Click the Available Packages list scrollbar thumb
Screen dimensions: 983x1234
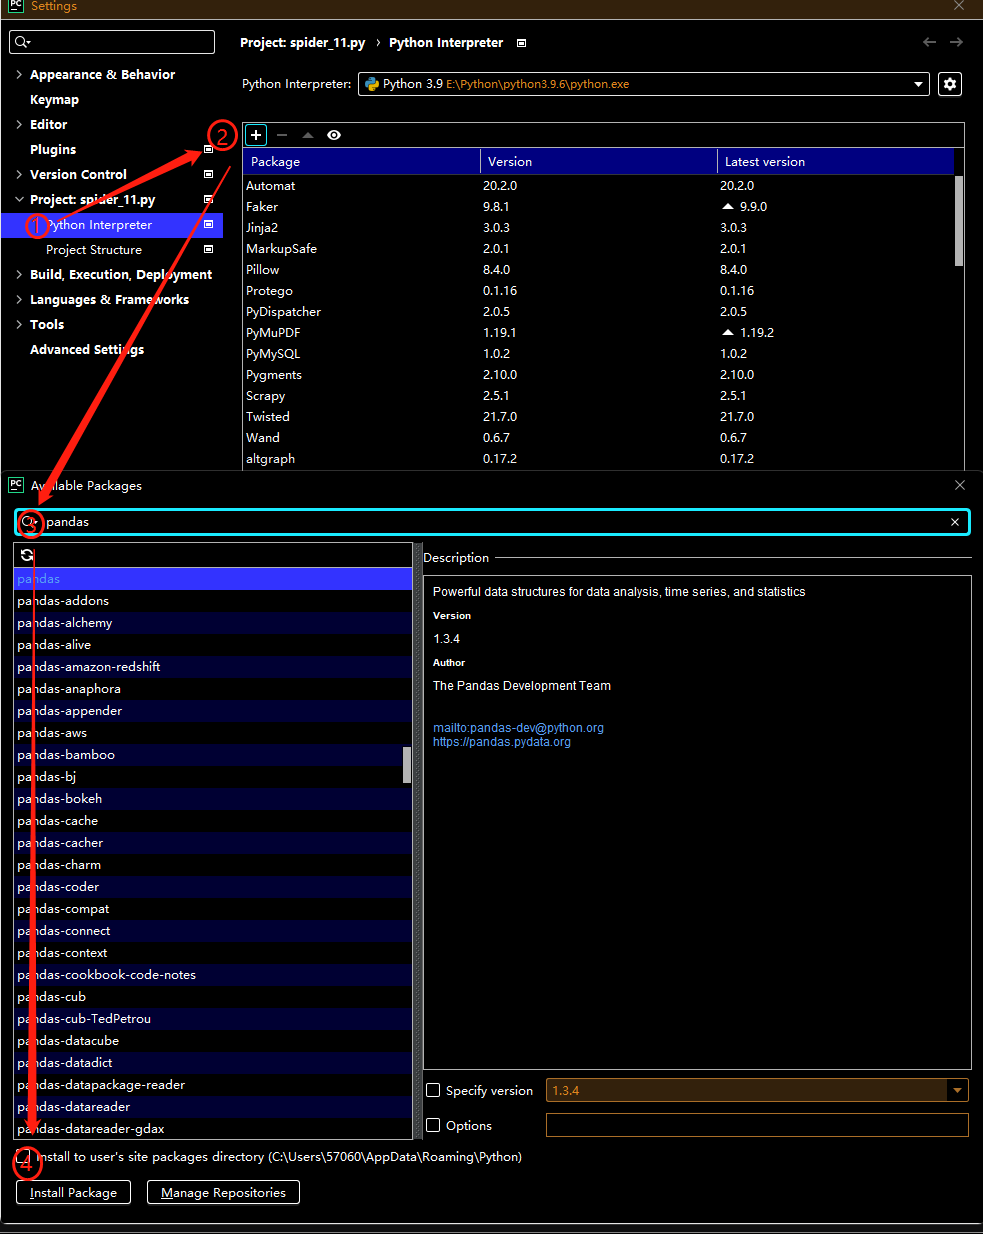pyautogui.click(x=407, y=764)
